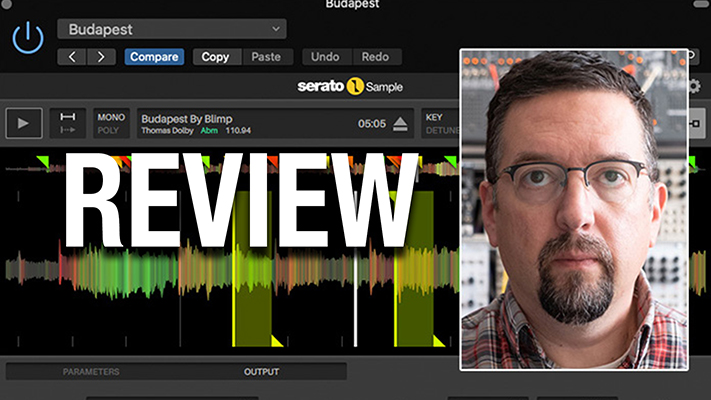Click the eject sample icon
This screenshot has height=400, width=711.
coord(400,124)
